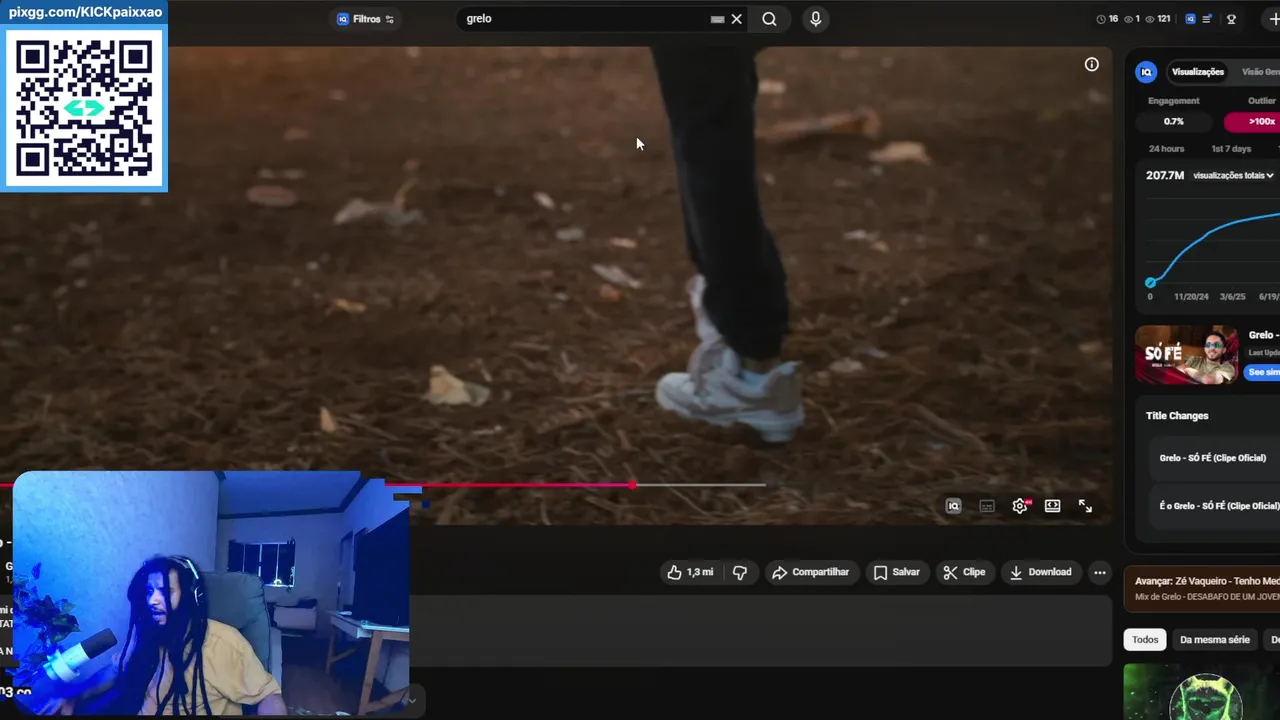Select the 1st 7 days range
1280x720 pixels.
pos(1231,149)
